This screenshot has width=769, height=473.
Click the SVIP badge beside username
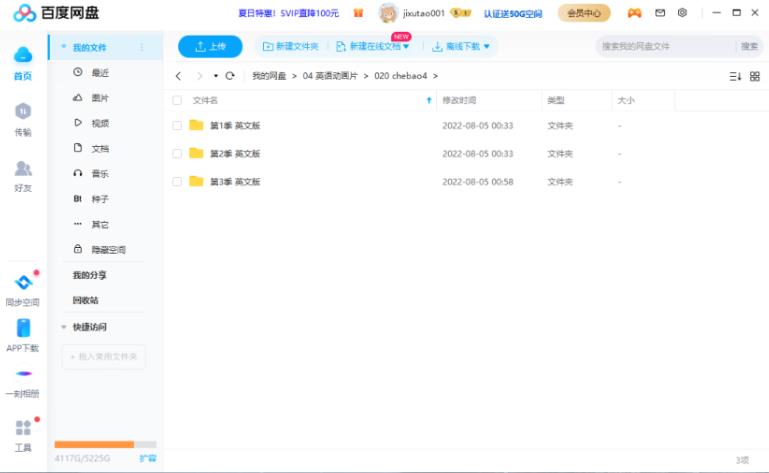click(461, 13)
